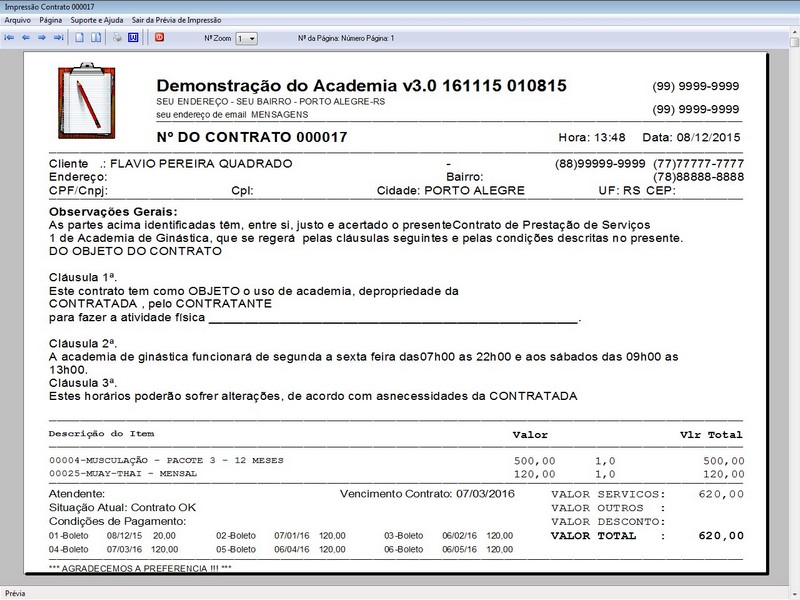This screenshot has height=600, width=800.
Task: Click the vertical scrollbar thumb
Action: (794, 41)
